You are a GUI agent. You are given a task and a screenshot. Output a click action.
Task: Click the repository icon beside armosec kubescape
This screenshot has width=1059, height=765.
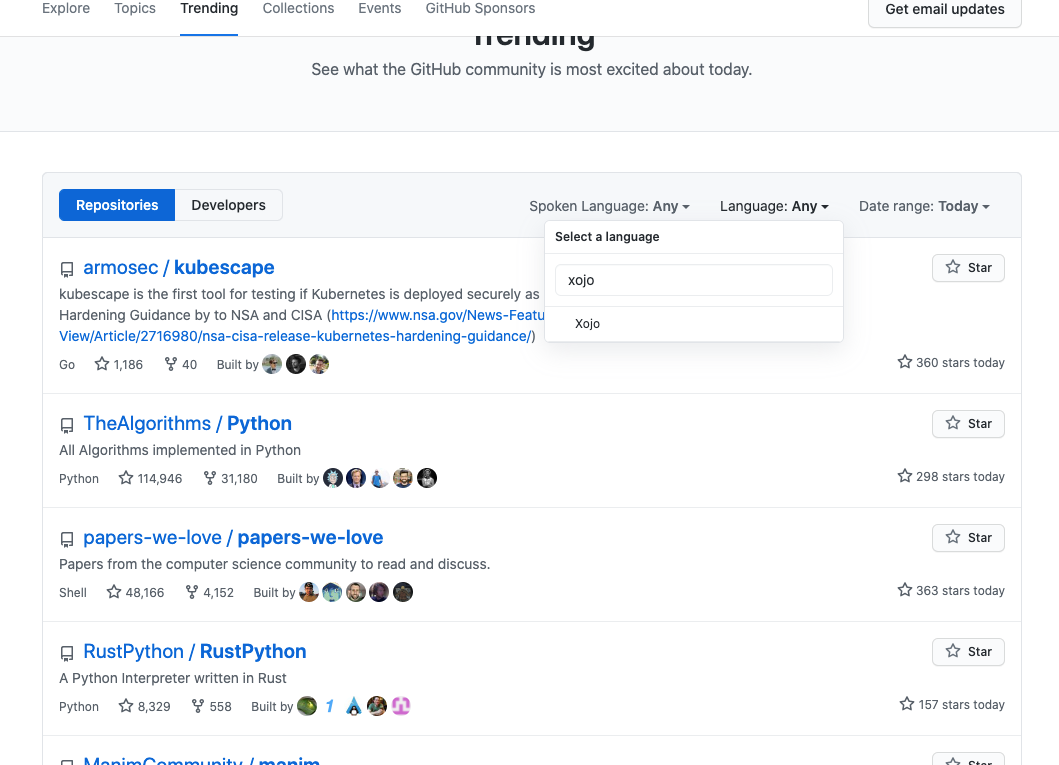tap(67, 270)
